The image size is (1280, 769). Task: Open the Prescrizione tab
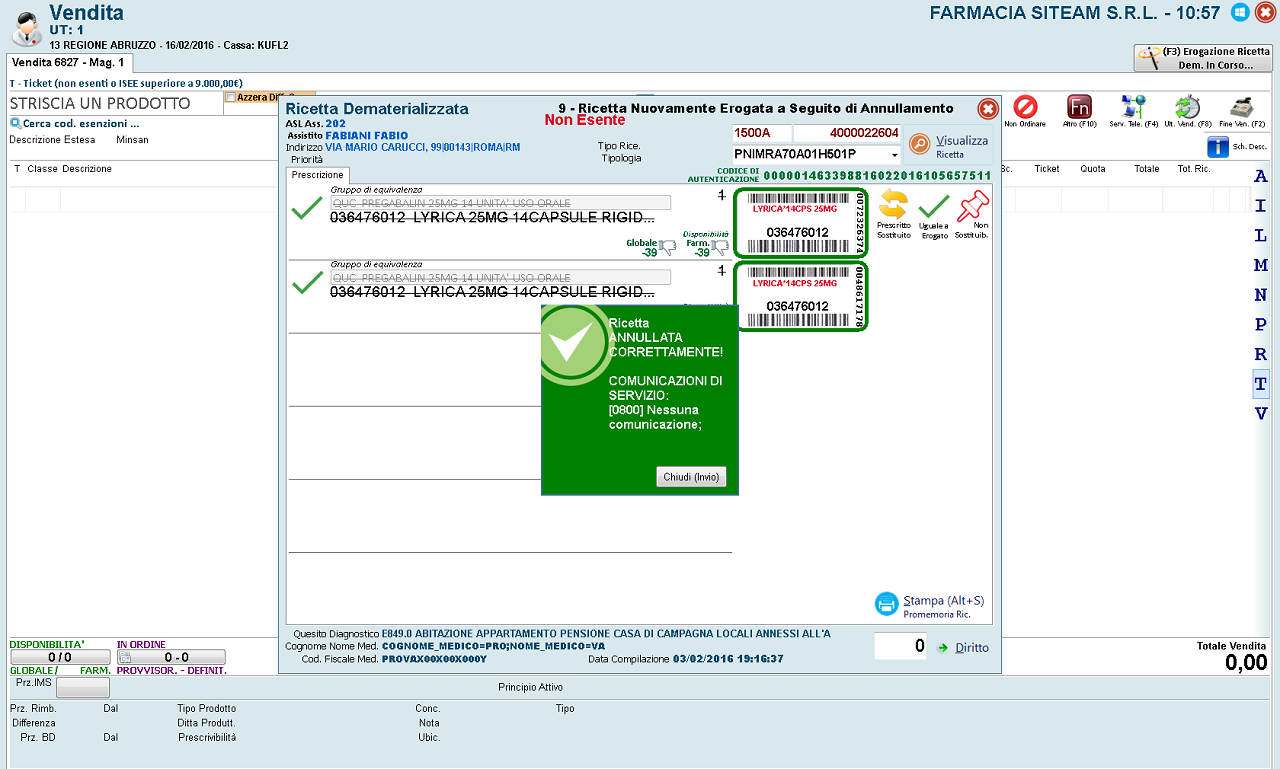point(317,175)
